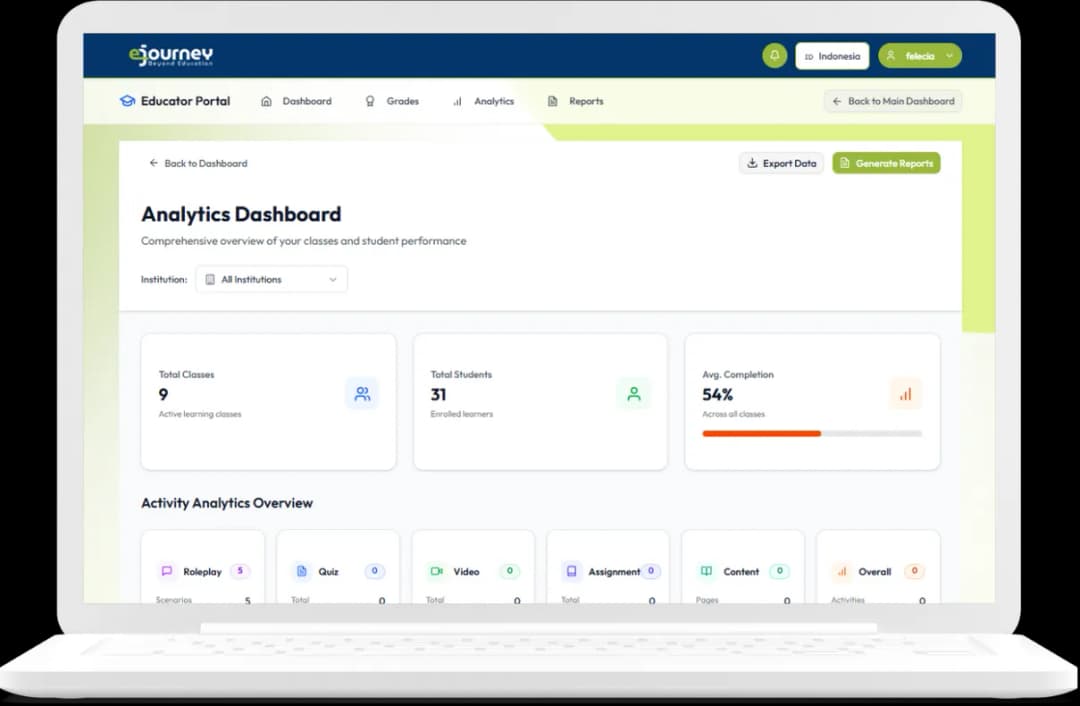This screenshot has height=706, width=1080.
Task: Click the Total Classes people icon
Action: tap(362, 394)
